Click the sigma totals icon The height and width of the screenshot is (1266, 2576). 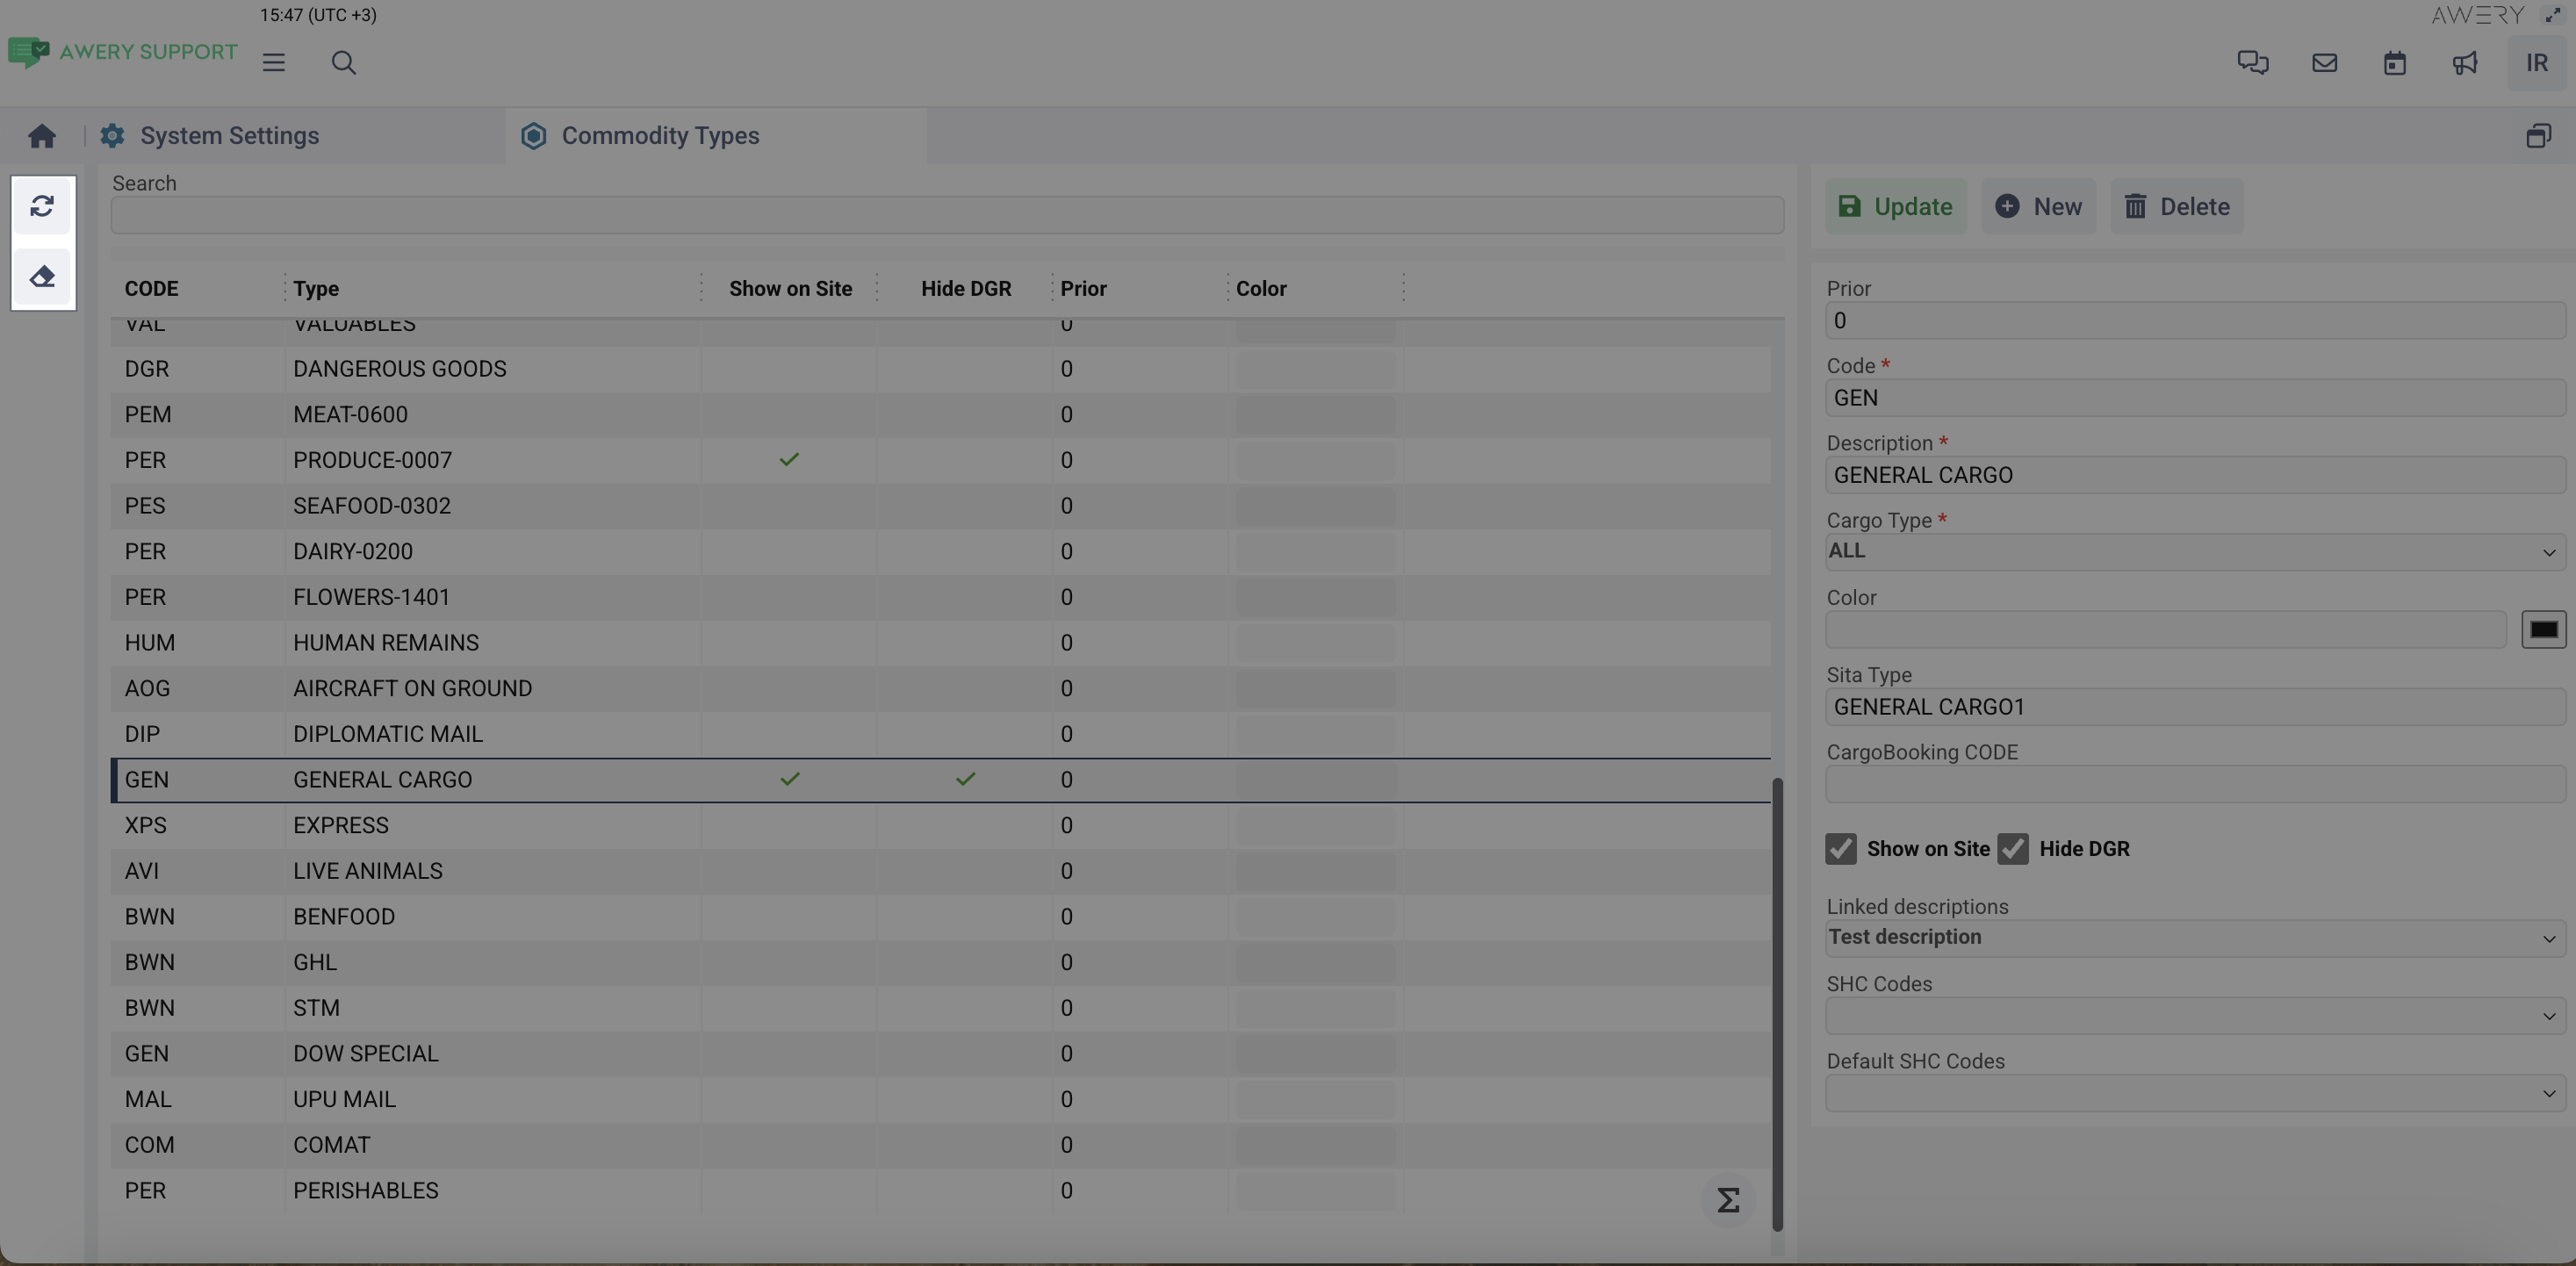pyautogui.click(x=1728, y=1200)
